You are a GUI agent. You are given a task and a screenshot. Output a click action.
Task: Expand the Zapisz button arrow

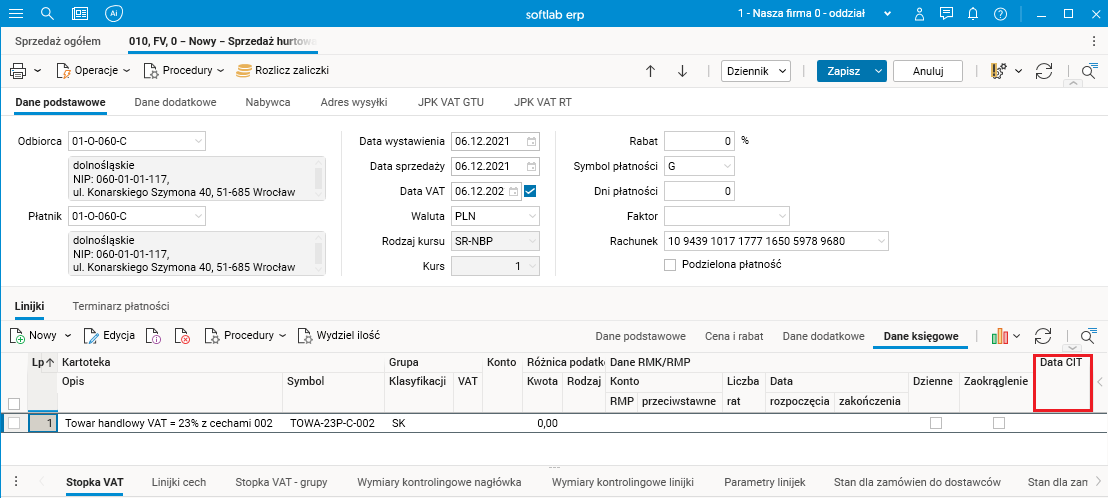[878, 71]
